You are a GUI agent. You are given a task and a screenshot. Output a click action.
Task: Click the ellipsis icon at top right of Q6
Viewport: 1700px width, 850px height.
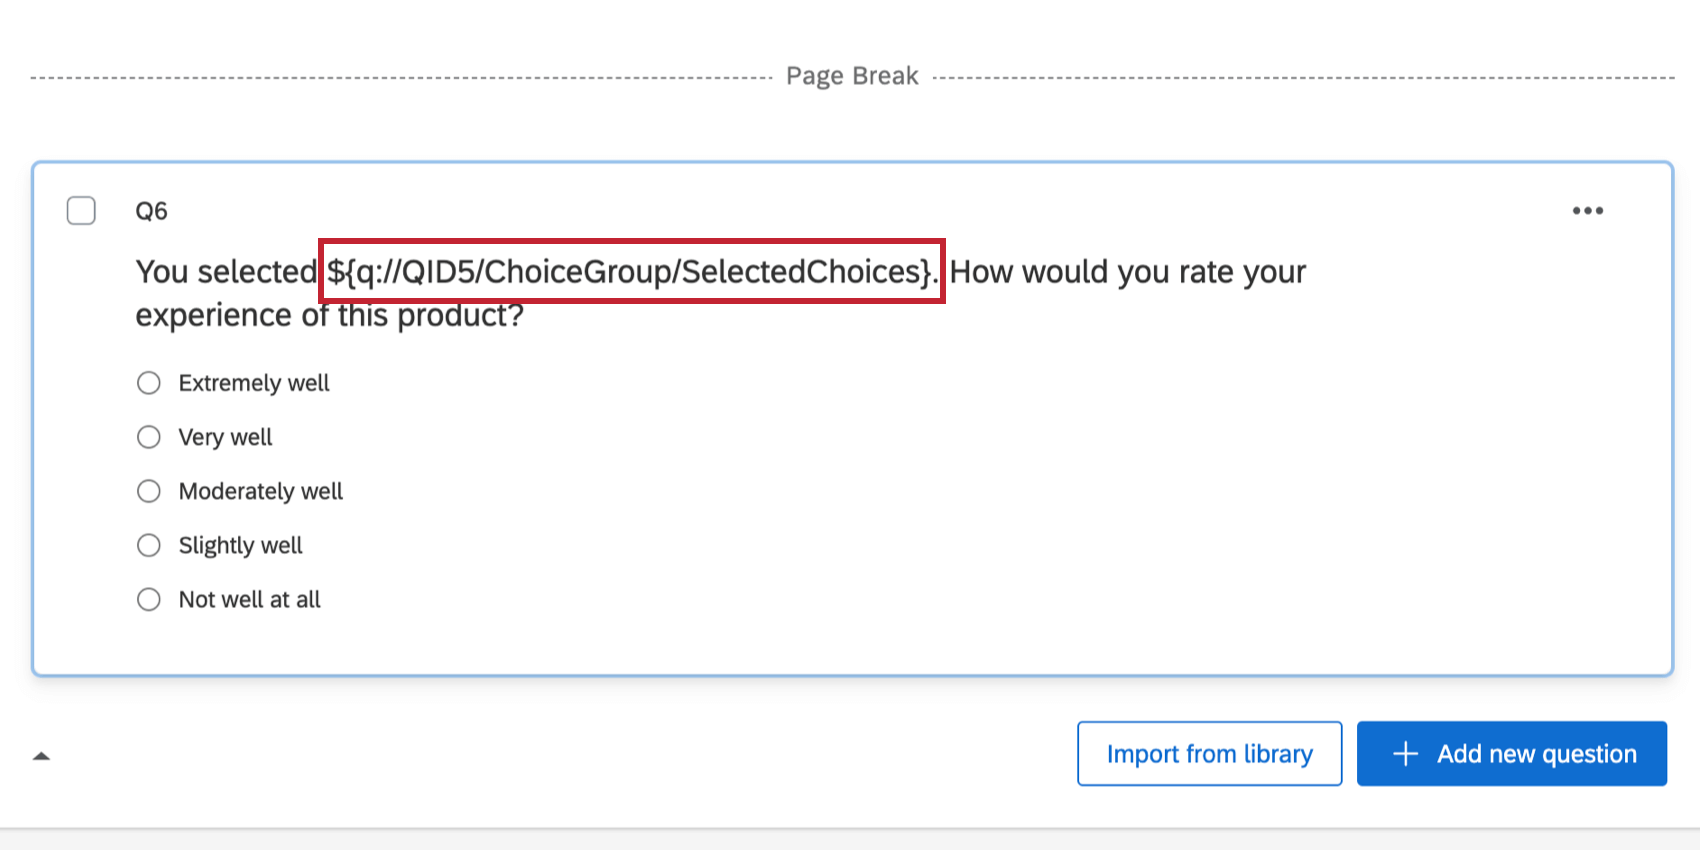coord(1588,210)
